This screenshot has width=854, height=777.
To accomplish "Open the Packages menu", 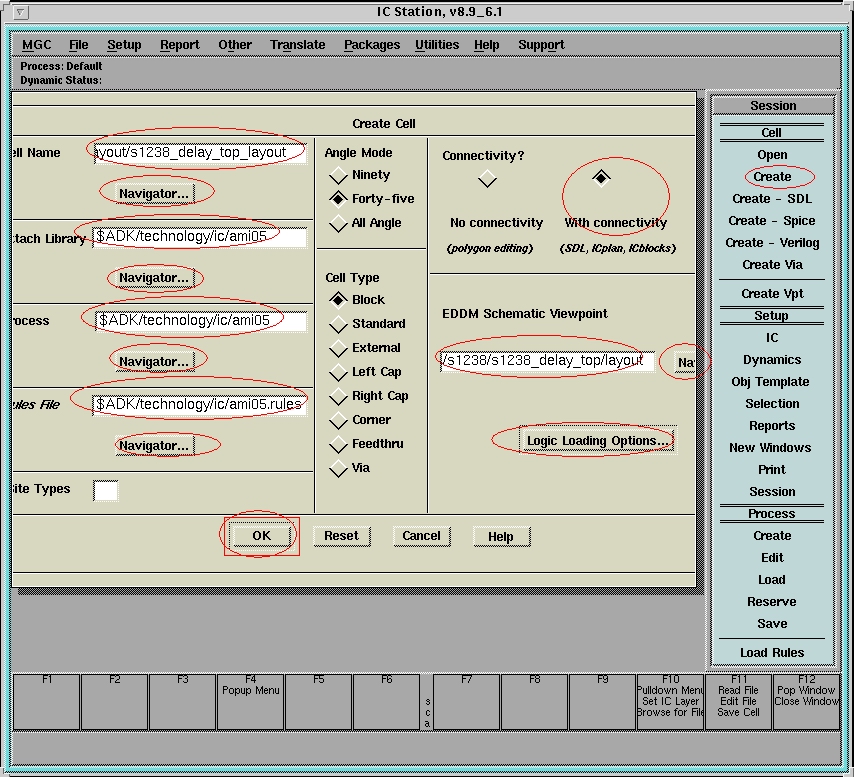I will [x=371, y=45].
